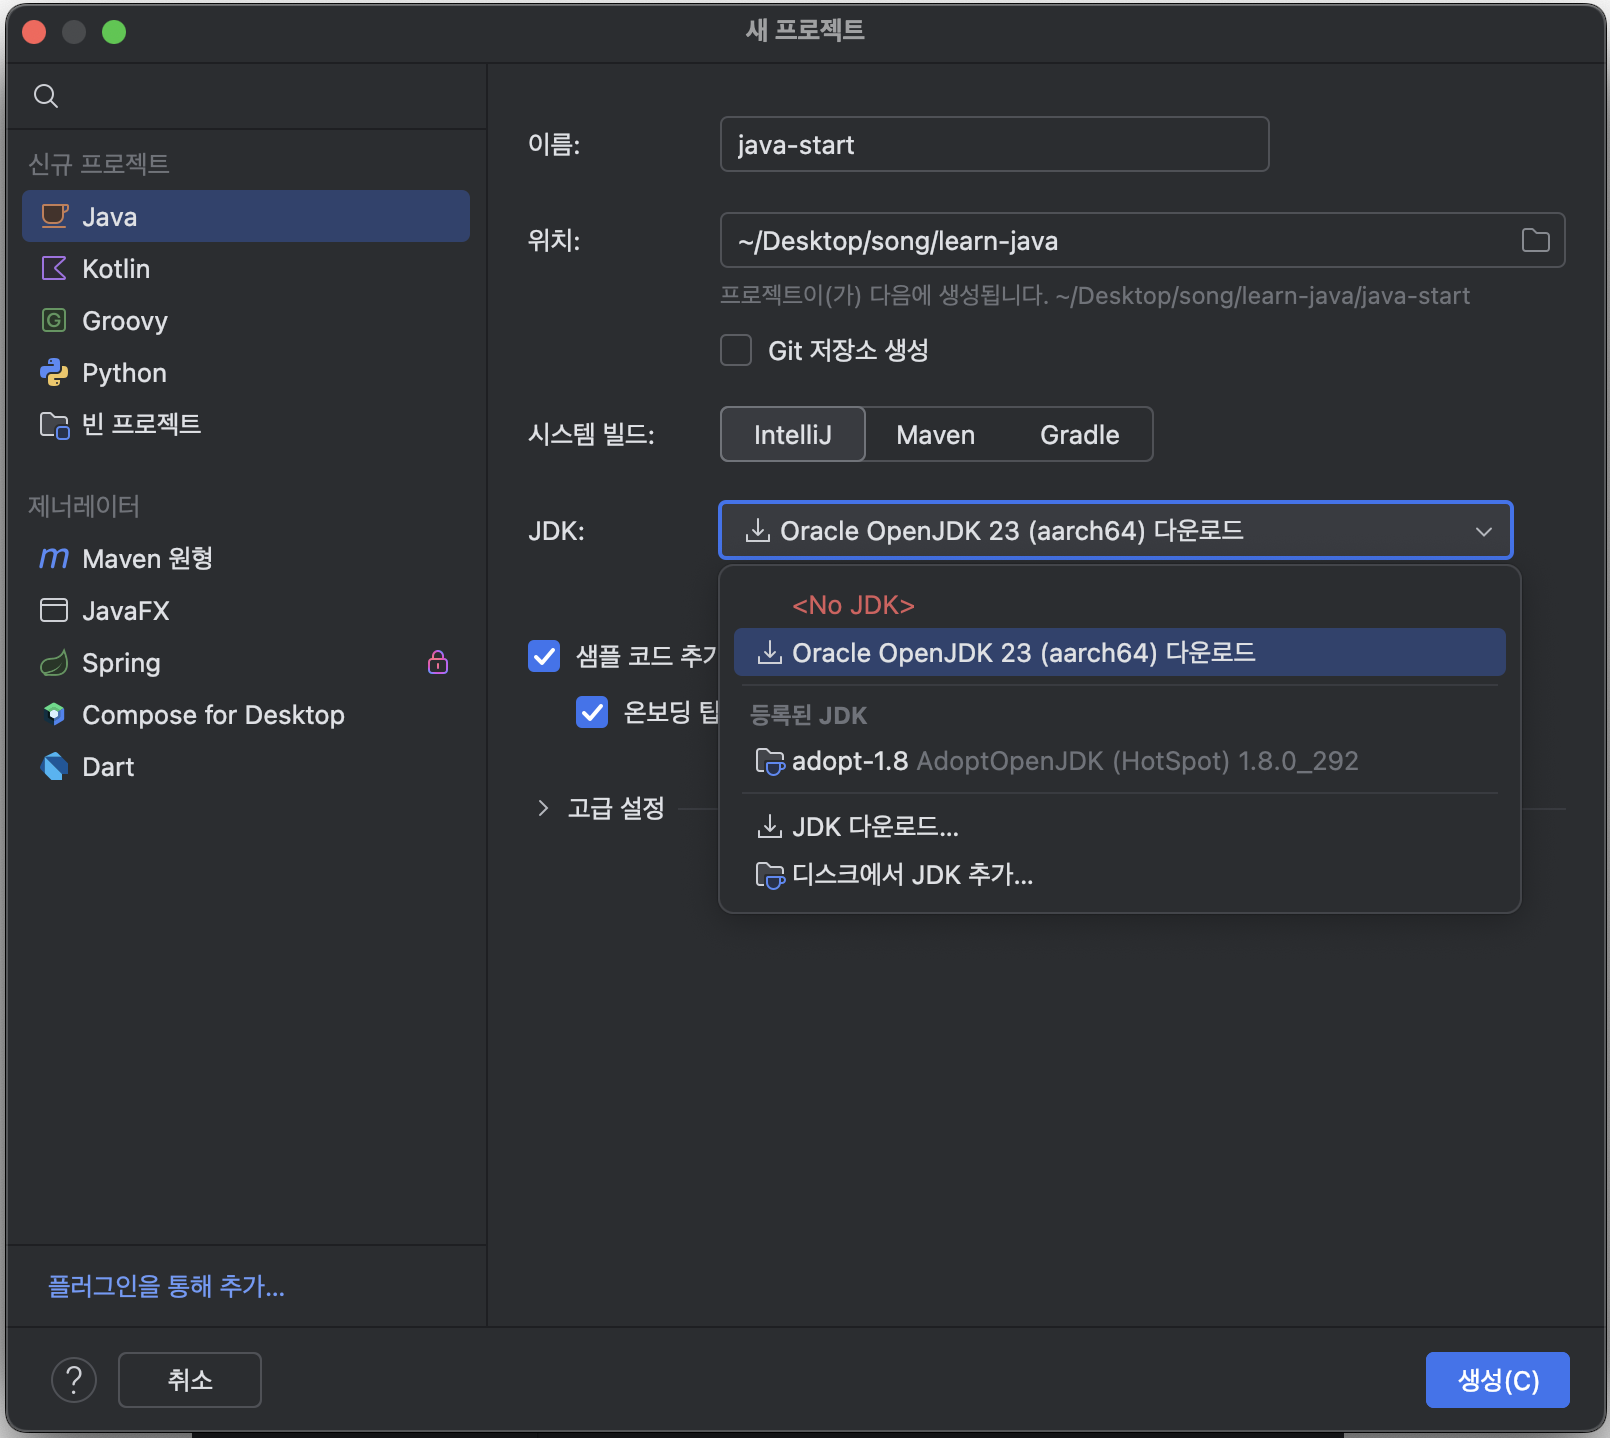This screenshot has width=1610, height=1438.
Task: Open the JavaFX generator
Action: (x=246, y=610)
